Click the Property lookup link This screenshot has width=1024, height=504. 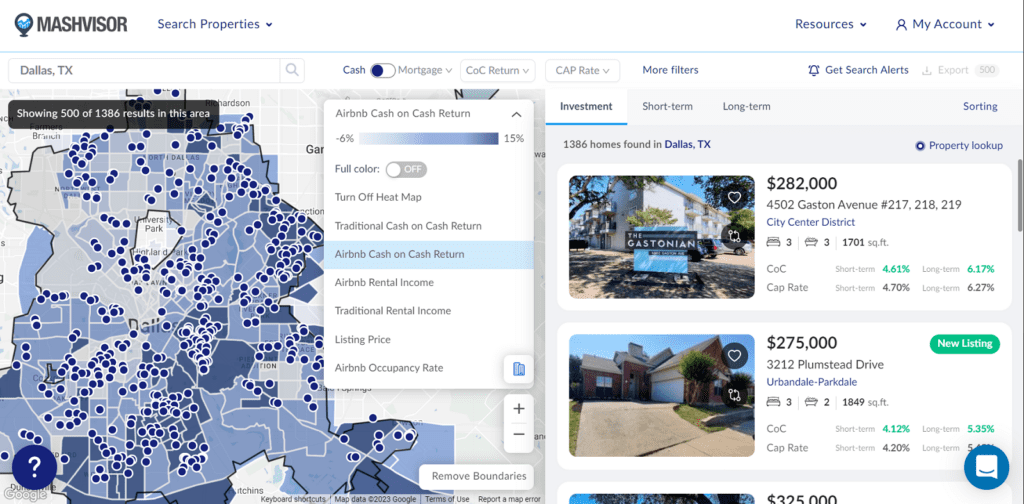(966, 146)
